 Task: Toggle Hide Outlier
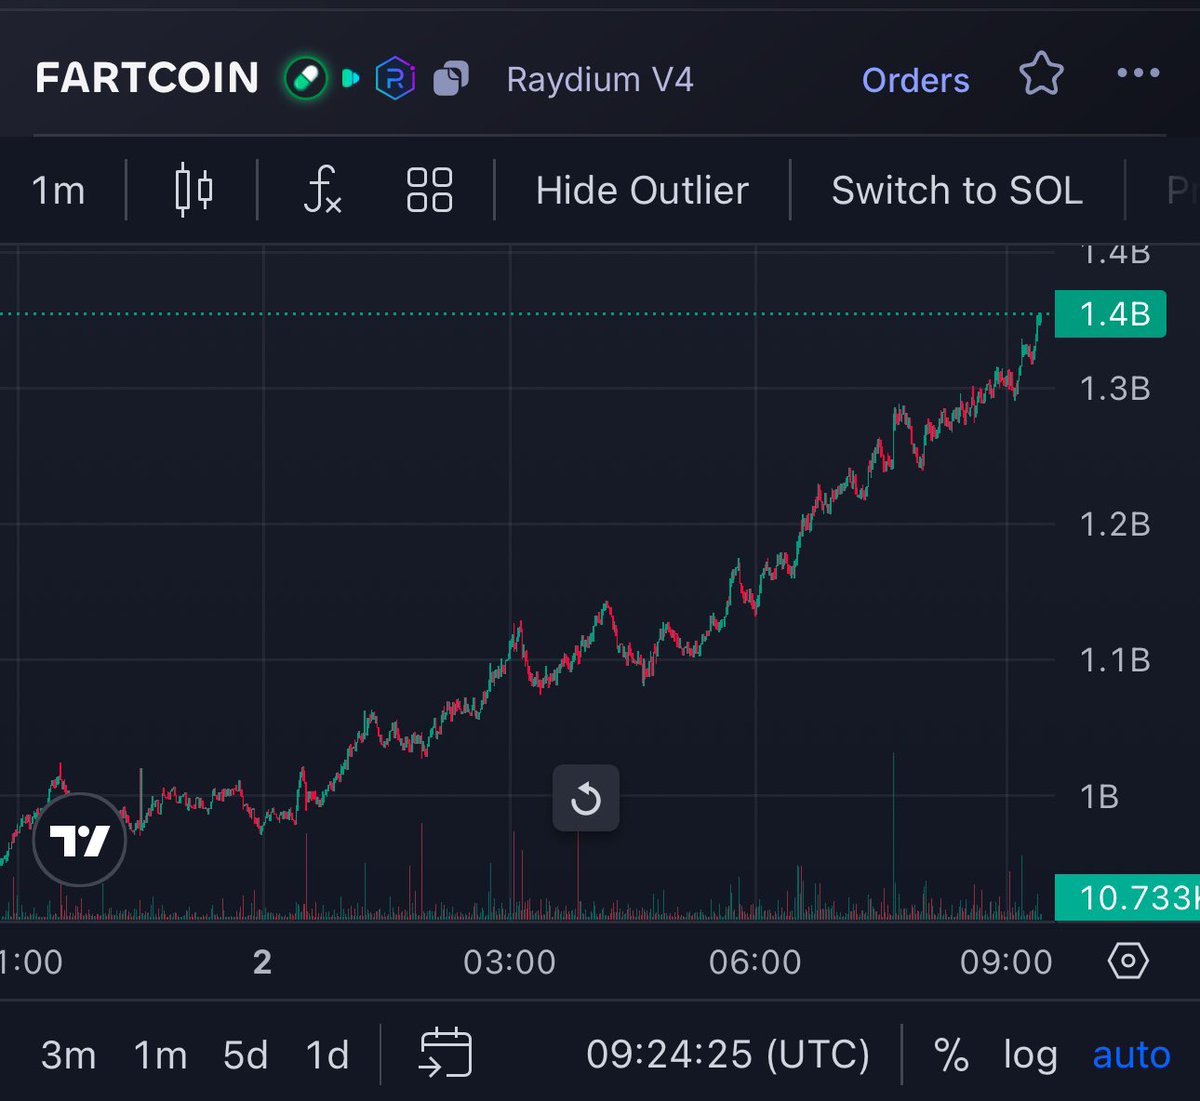[x=641, y=190]
